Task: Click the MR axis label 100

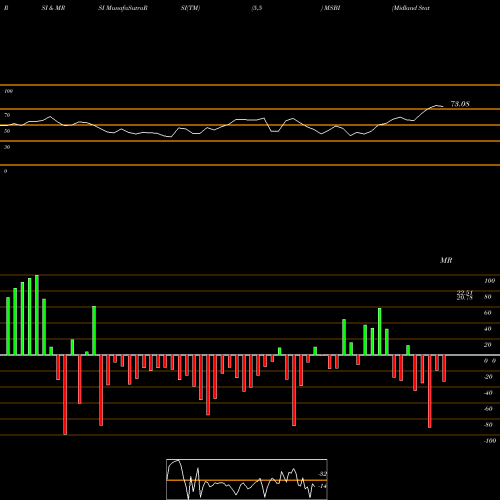Action: point(489,281)
